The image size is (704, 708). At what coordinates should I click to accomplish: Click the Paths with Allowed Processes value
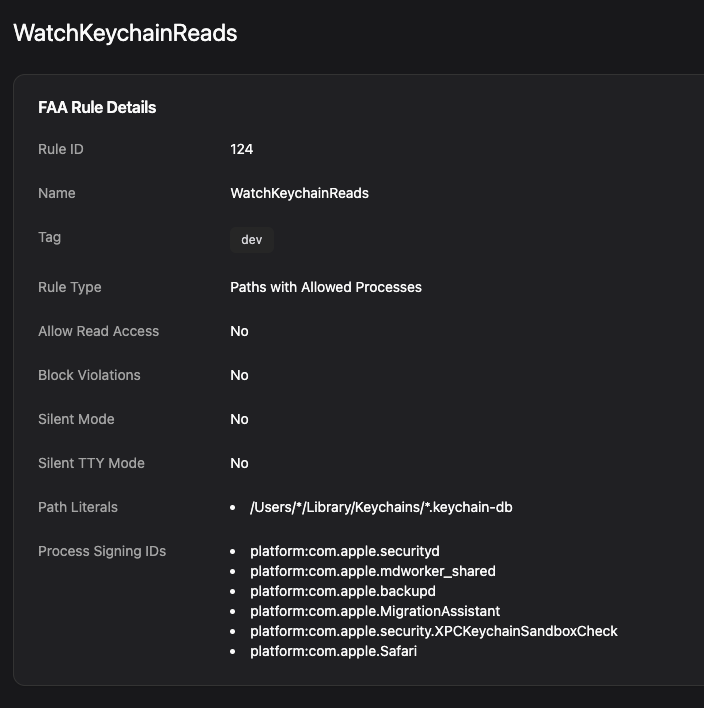[326, 287]
